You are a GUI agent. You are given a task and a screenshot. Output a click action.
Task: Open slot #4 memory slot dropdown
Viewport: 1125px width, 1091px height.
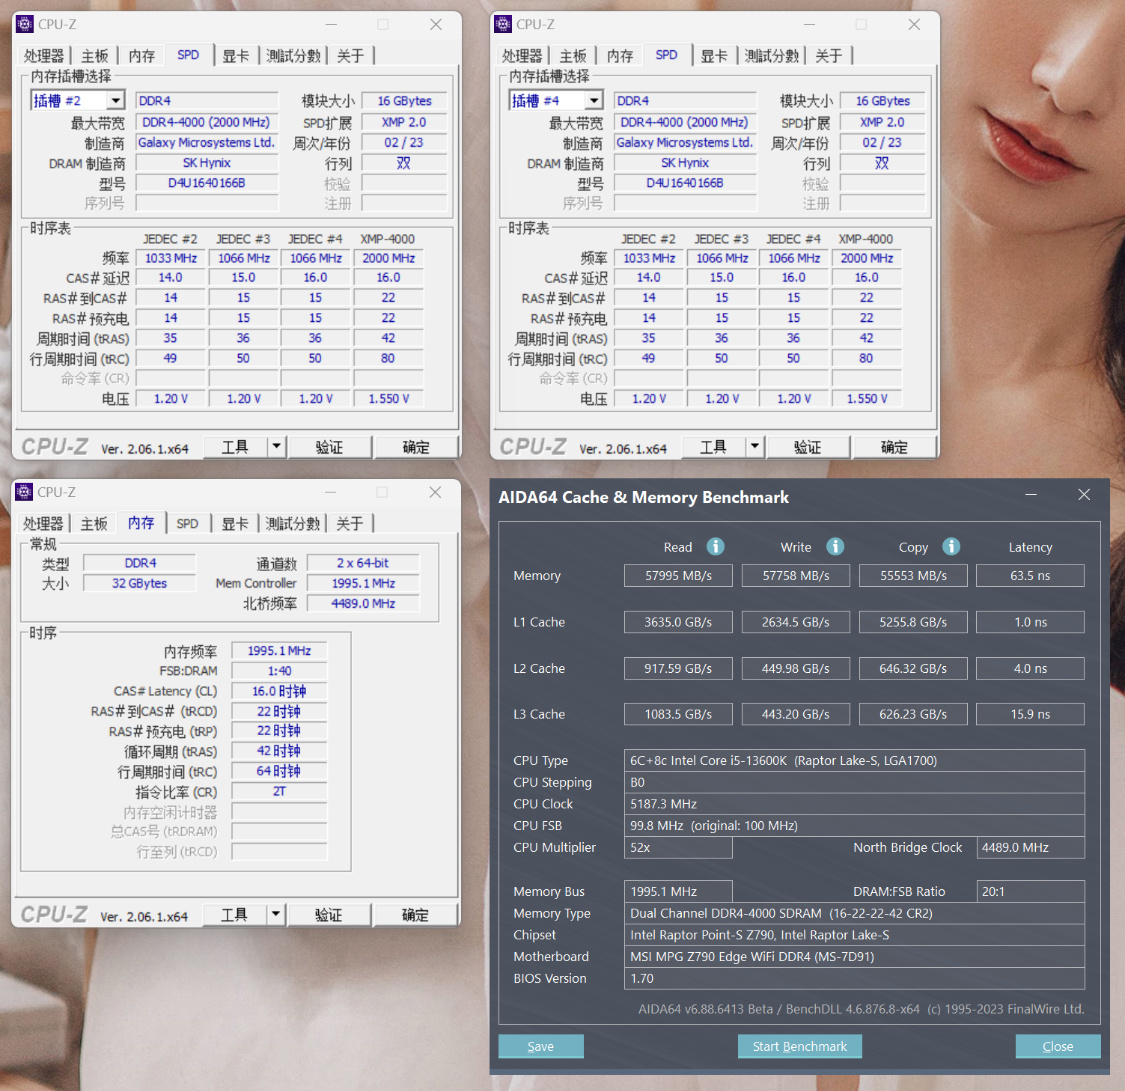(594, 100)
